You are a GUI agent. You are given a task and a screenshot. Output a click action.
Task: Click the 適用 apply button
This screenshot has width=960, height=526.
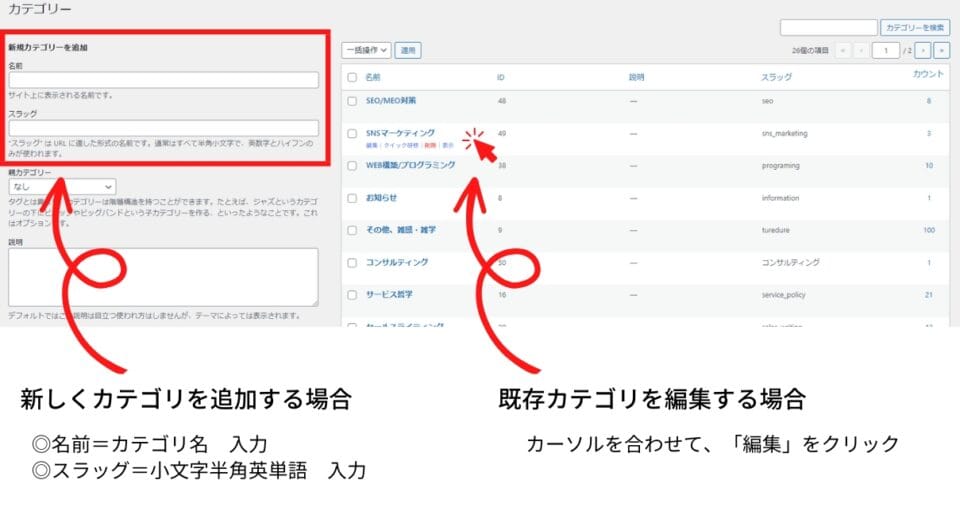[408, 50]
